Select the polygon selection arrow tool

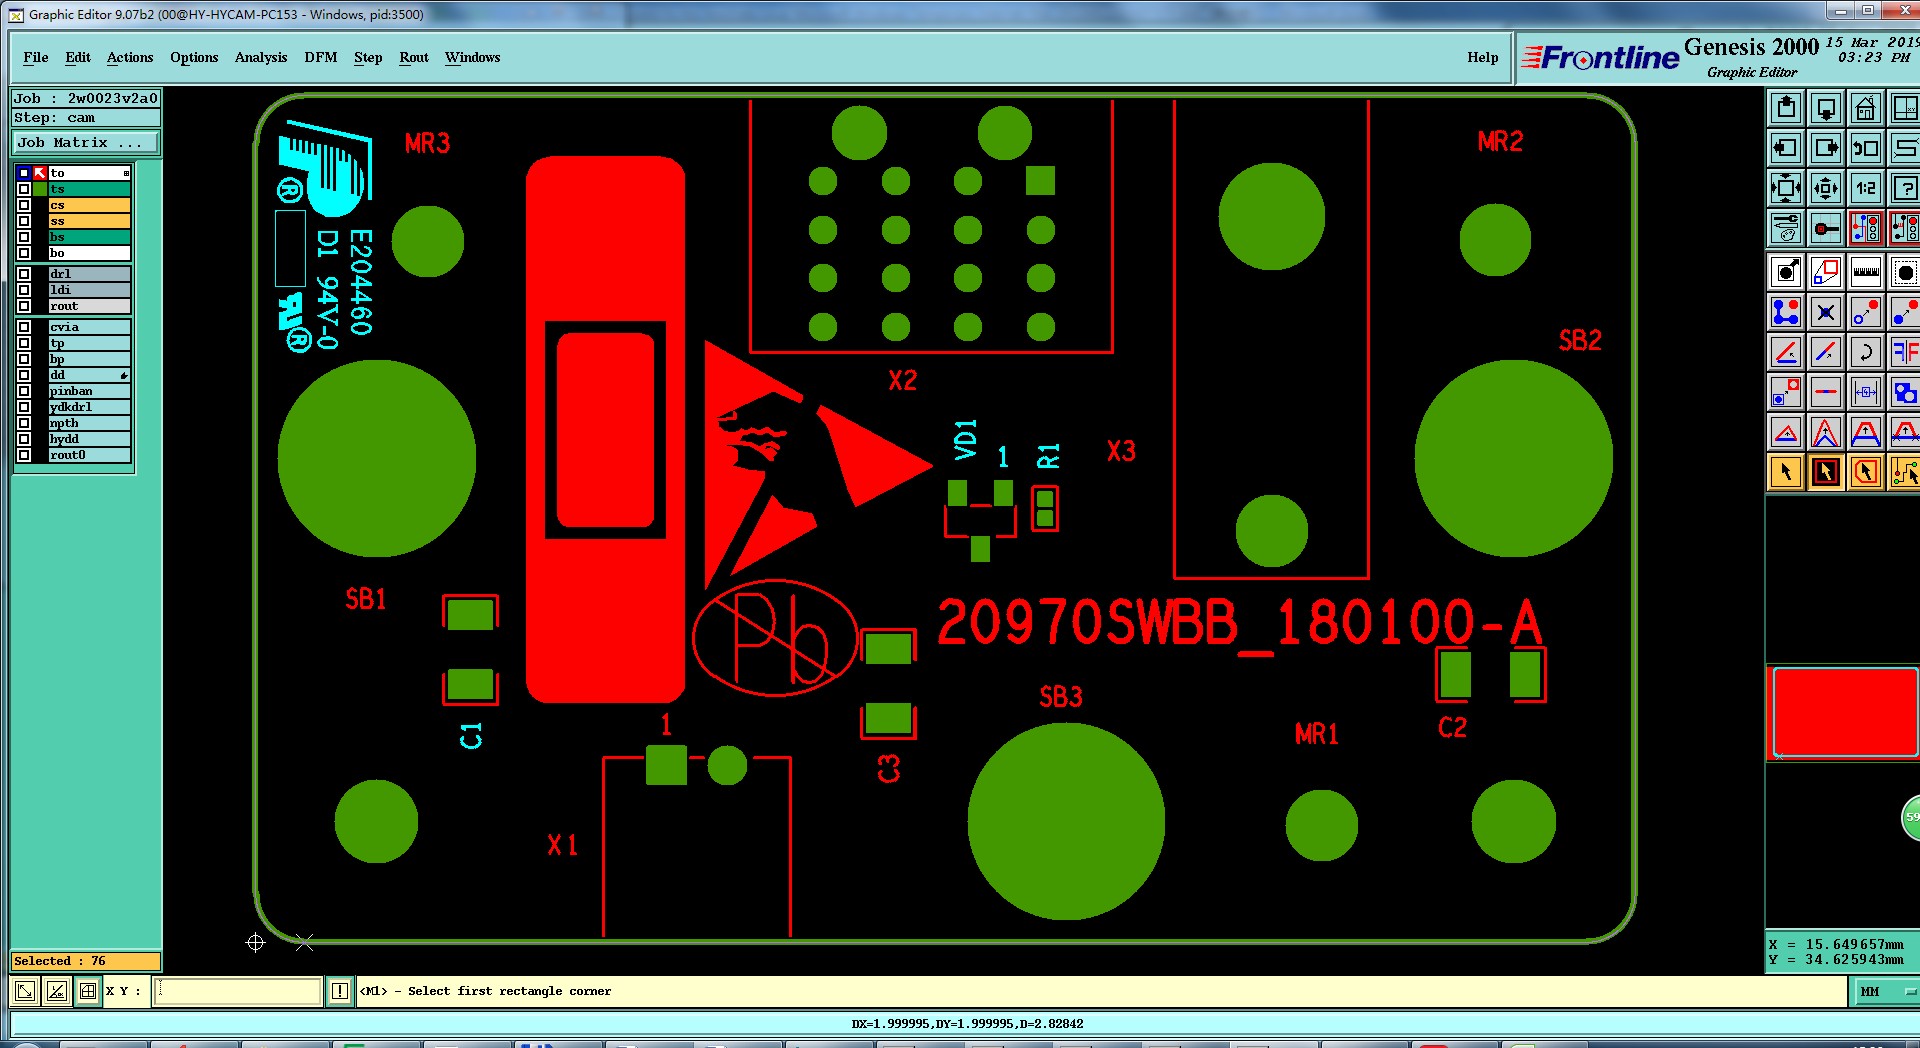click(x=1865, y=472)
